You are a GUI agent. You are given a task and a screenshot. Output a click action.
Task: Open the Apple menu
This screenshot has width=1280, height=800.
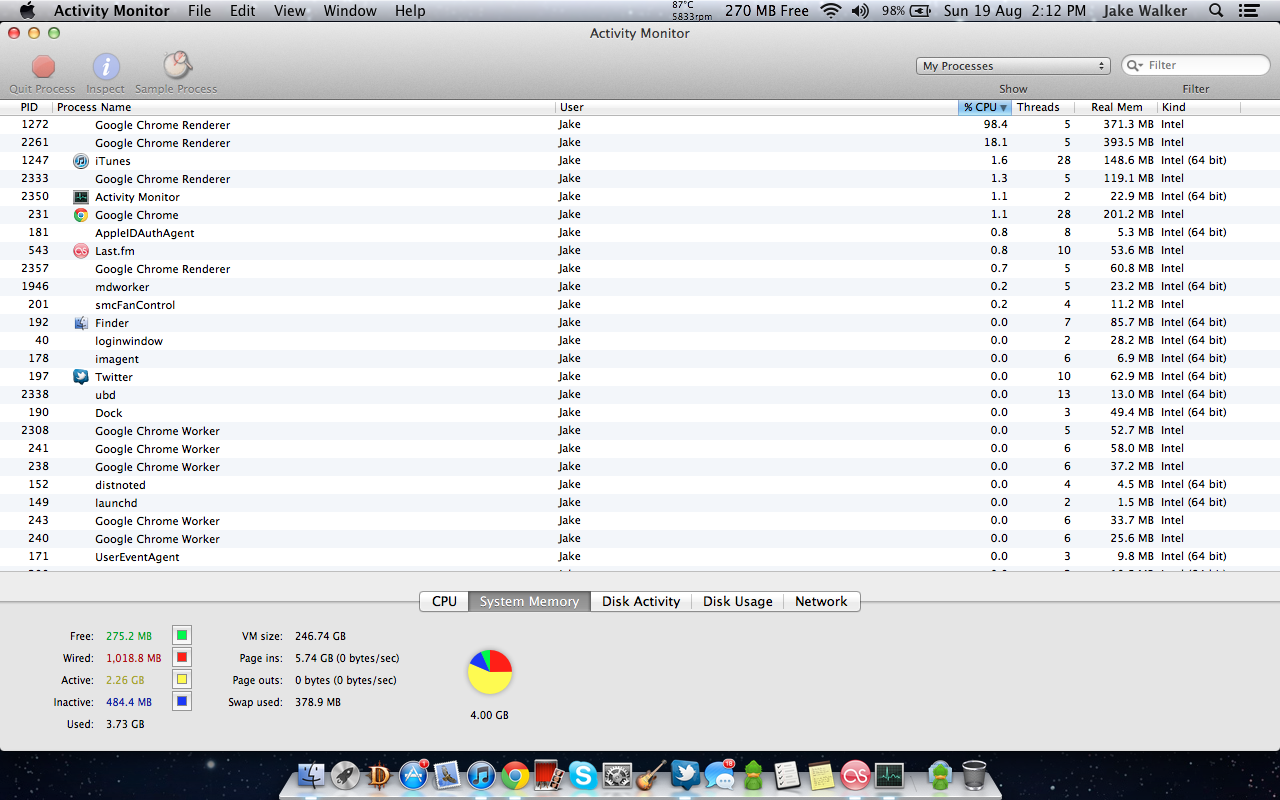pos(27,11)
